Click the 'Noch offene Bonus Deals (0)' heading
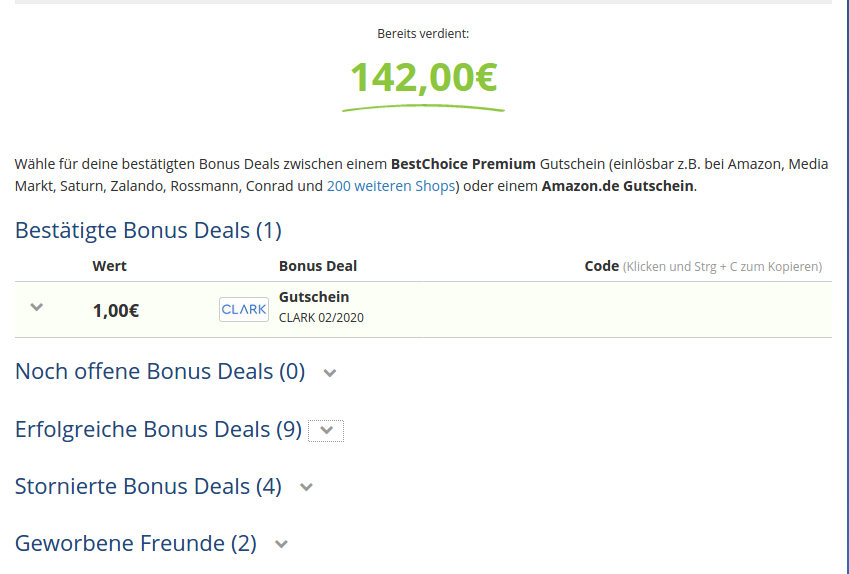 (160, 371)
